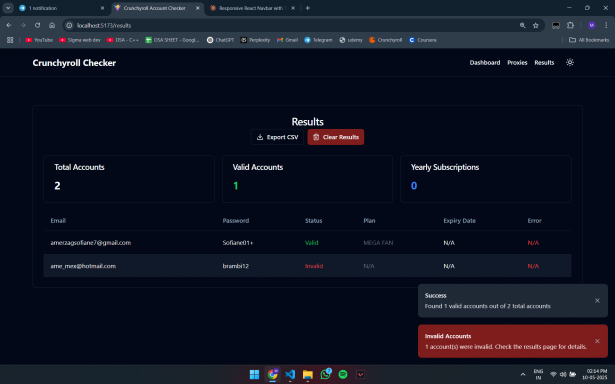615x384 pixels.
Task: Open the Chrome three-dot menu
Action: coord(606,25)
